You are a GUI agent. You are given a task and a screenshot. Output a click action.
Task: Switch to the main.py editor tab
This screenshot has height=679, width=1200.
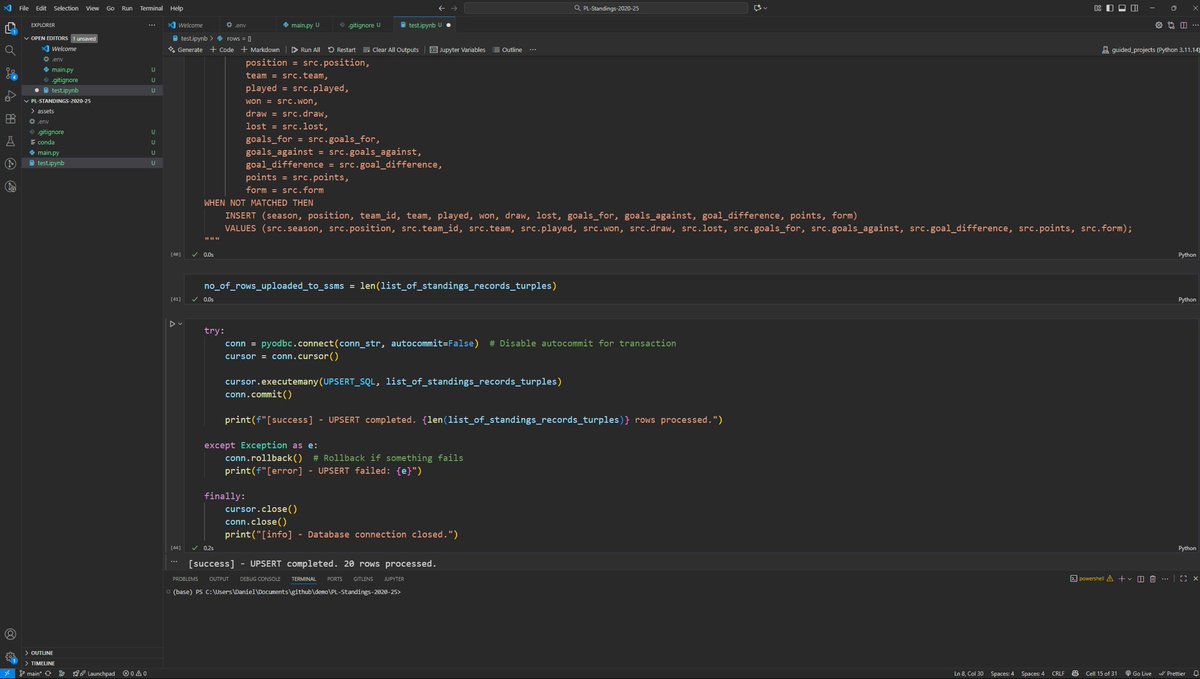pyautogui.click(x=302, y=24)
